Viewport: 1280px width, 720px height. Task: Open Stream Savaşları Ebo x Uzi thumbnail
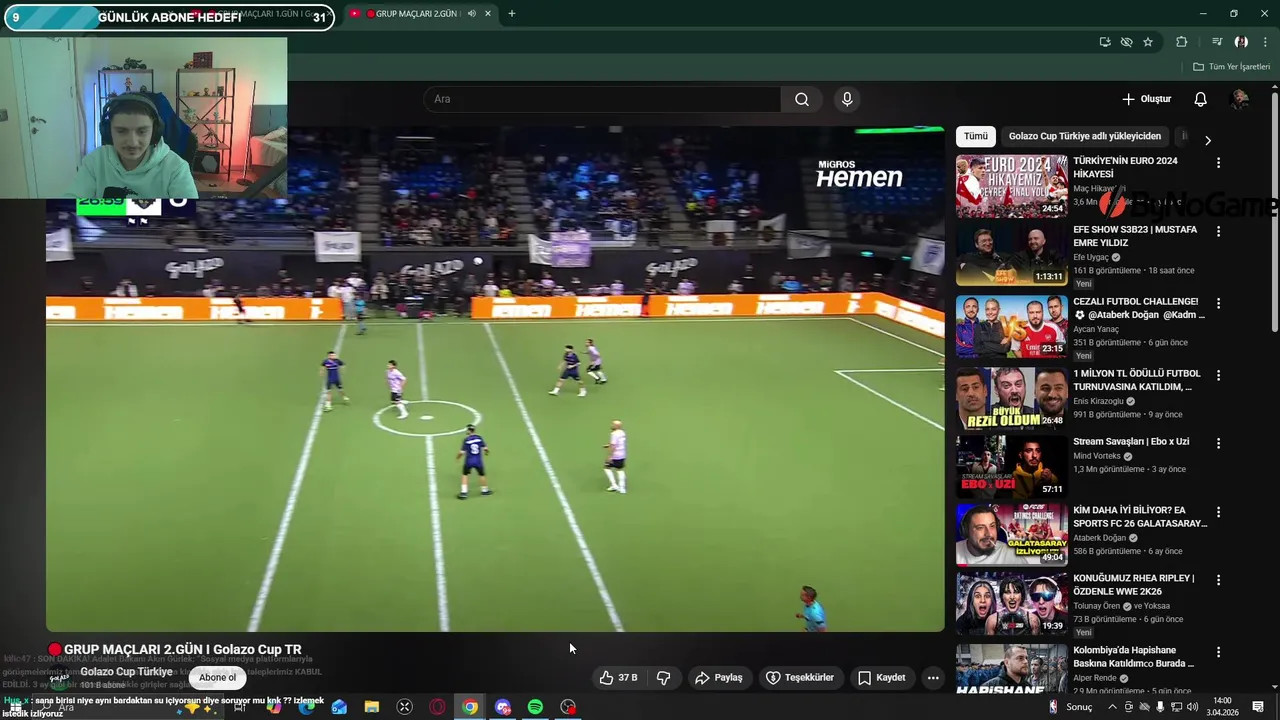click(x=1011, y=466)
